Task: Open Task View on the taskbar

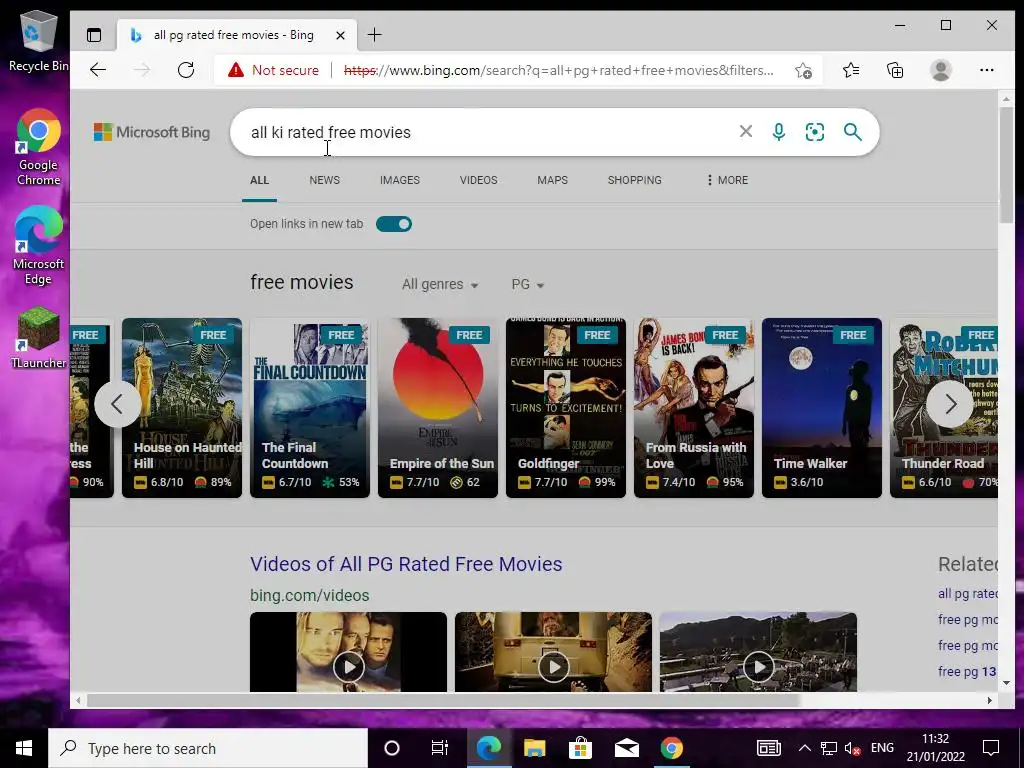Action: coord(440,748)
